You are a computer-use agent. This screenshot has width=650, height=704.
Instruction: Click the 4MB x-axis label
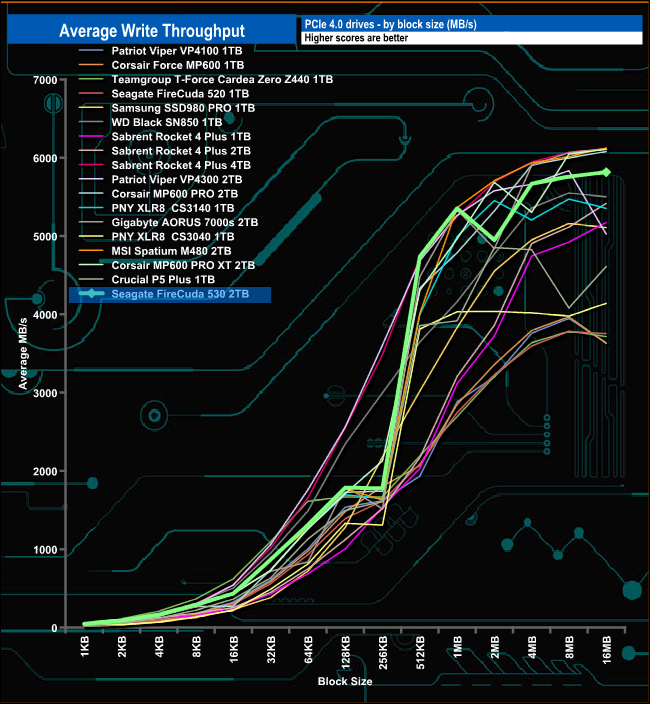click(x=532, y=647)
